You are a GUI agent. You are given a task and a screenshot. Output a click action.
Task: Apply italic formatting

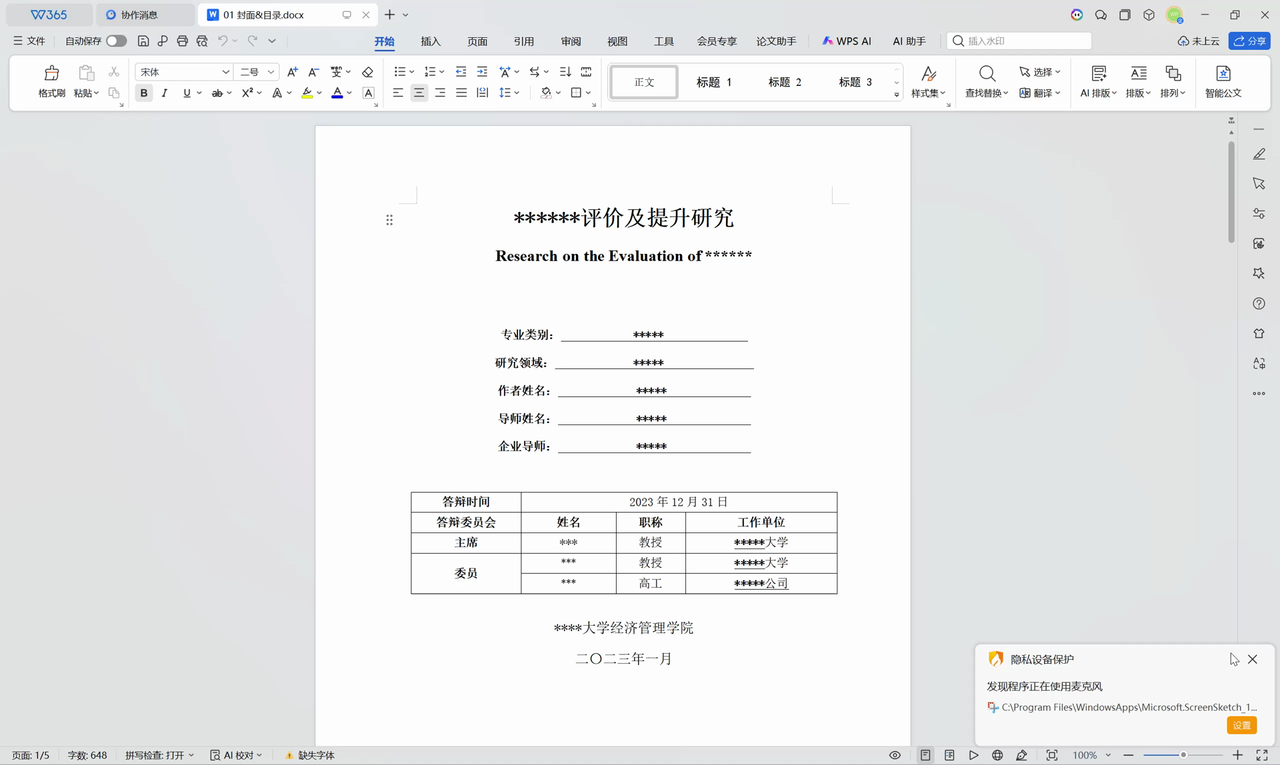click(165, 93)
